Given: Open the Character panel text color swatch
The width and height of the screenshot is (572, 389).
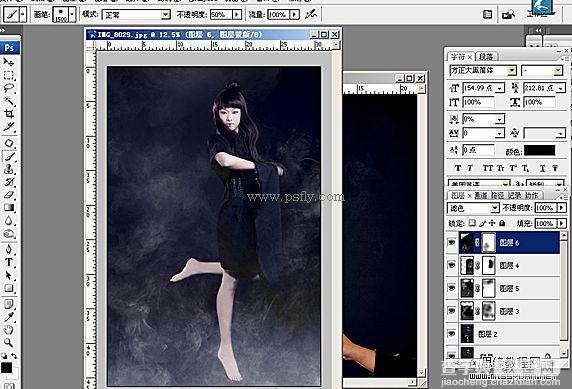Looking at the screenshot, I should pos(540,150).
